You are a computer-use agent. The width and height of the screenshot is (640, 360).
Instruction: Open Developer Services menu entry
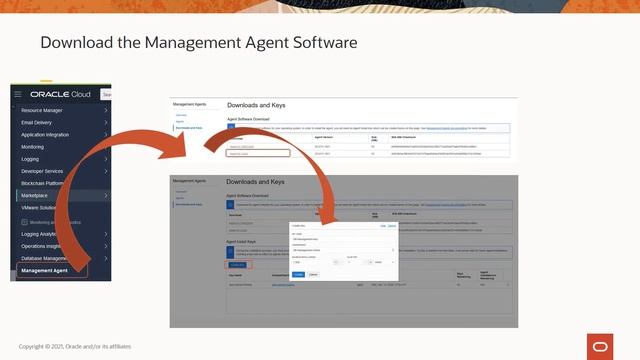pyautogui.click(x=42, y=171)
